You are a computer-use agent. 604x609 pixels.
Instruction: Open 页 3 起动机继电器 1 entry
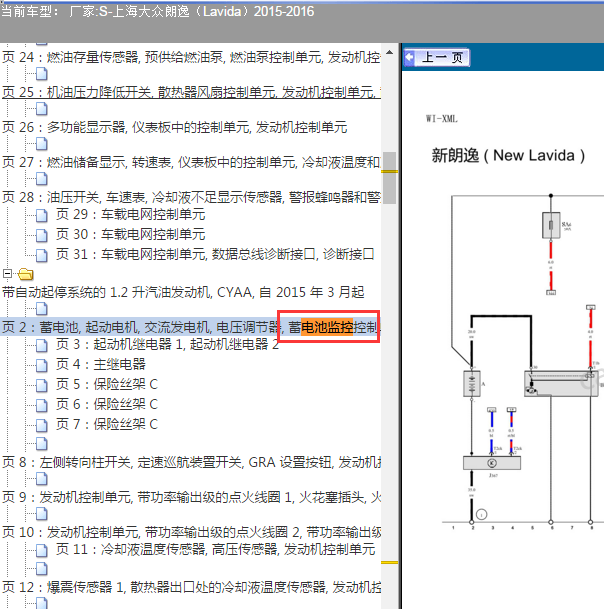coord(167,344)
